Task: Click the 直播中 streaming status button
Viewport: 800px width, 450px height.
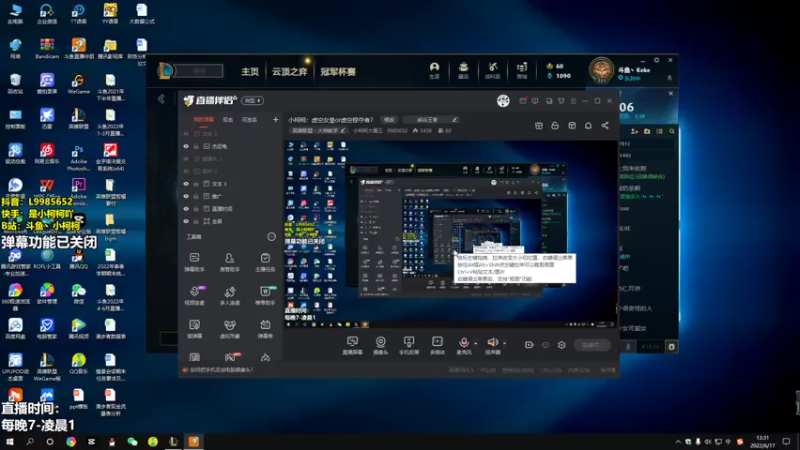Action: (x=592, y=345)
